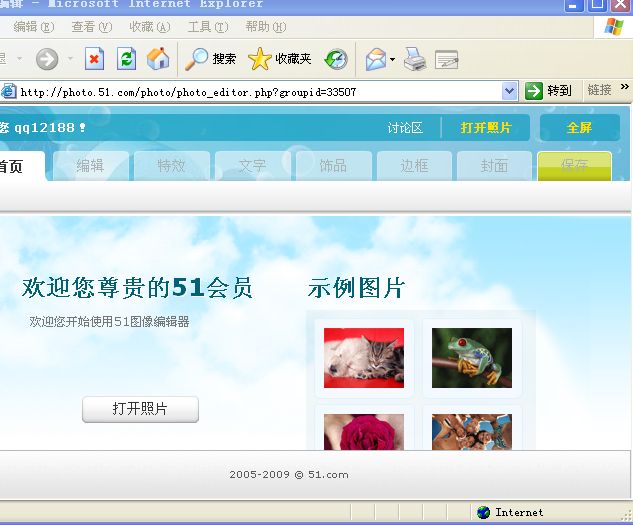
Task: Select the 边框 frame tab
Action: click(414, 166)
